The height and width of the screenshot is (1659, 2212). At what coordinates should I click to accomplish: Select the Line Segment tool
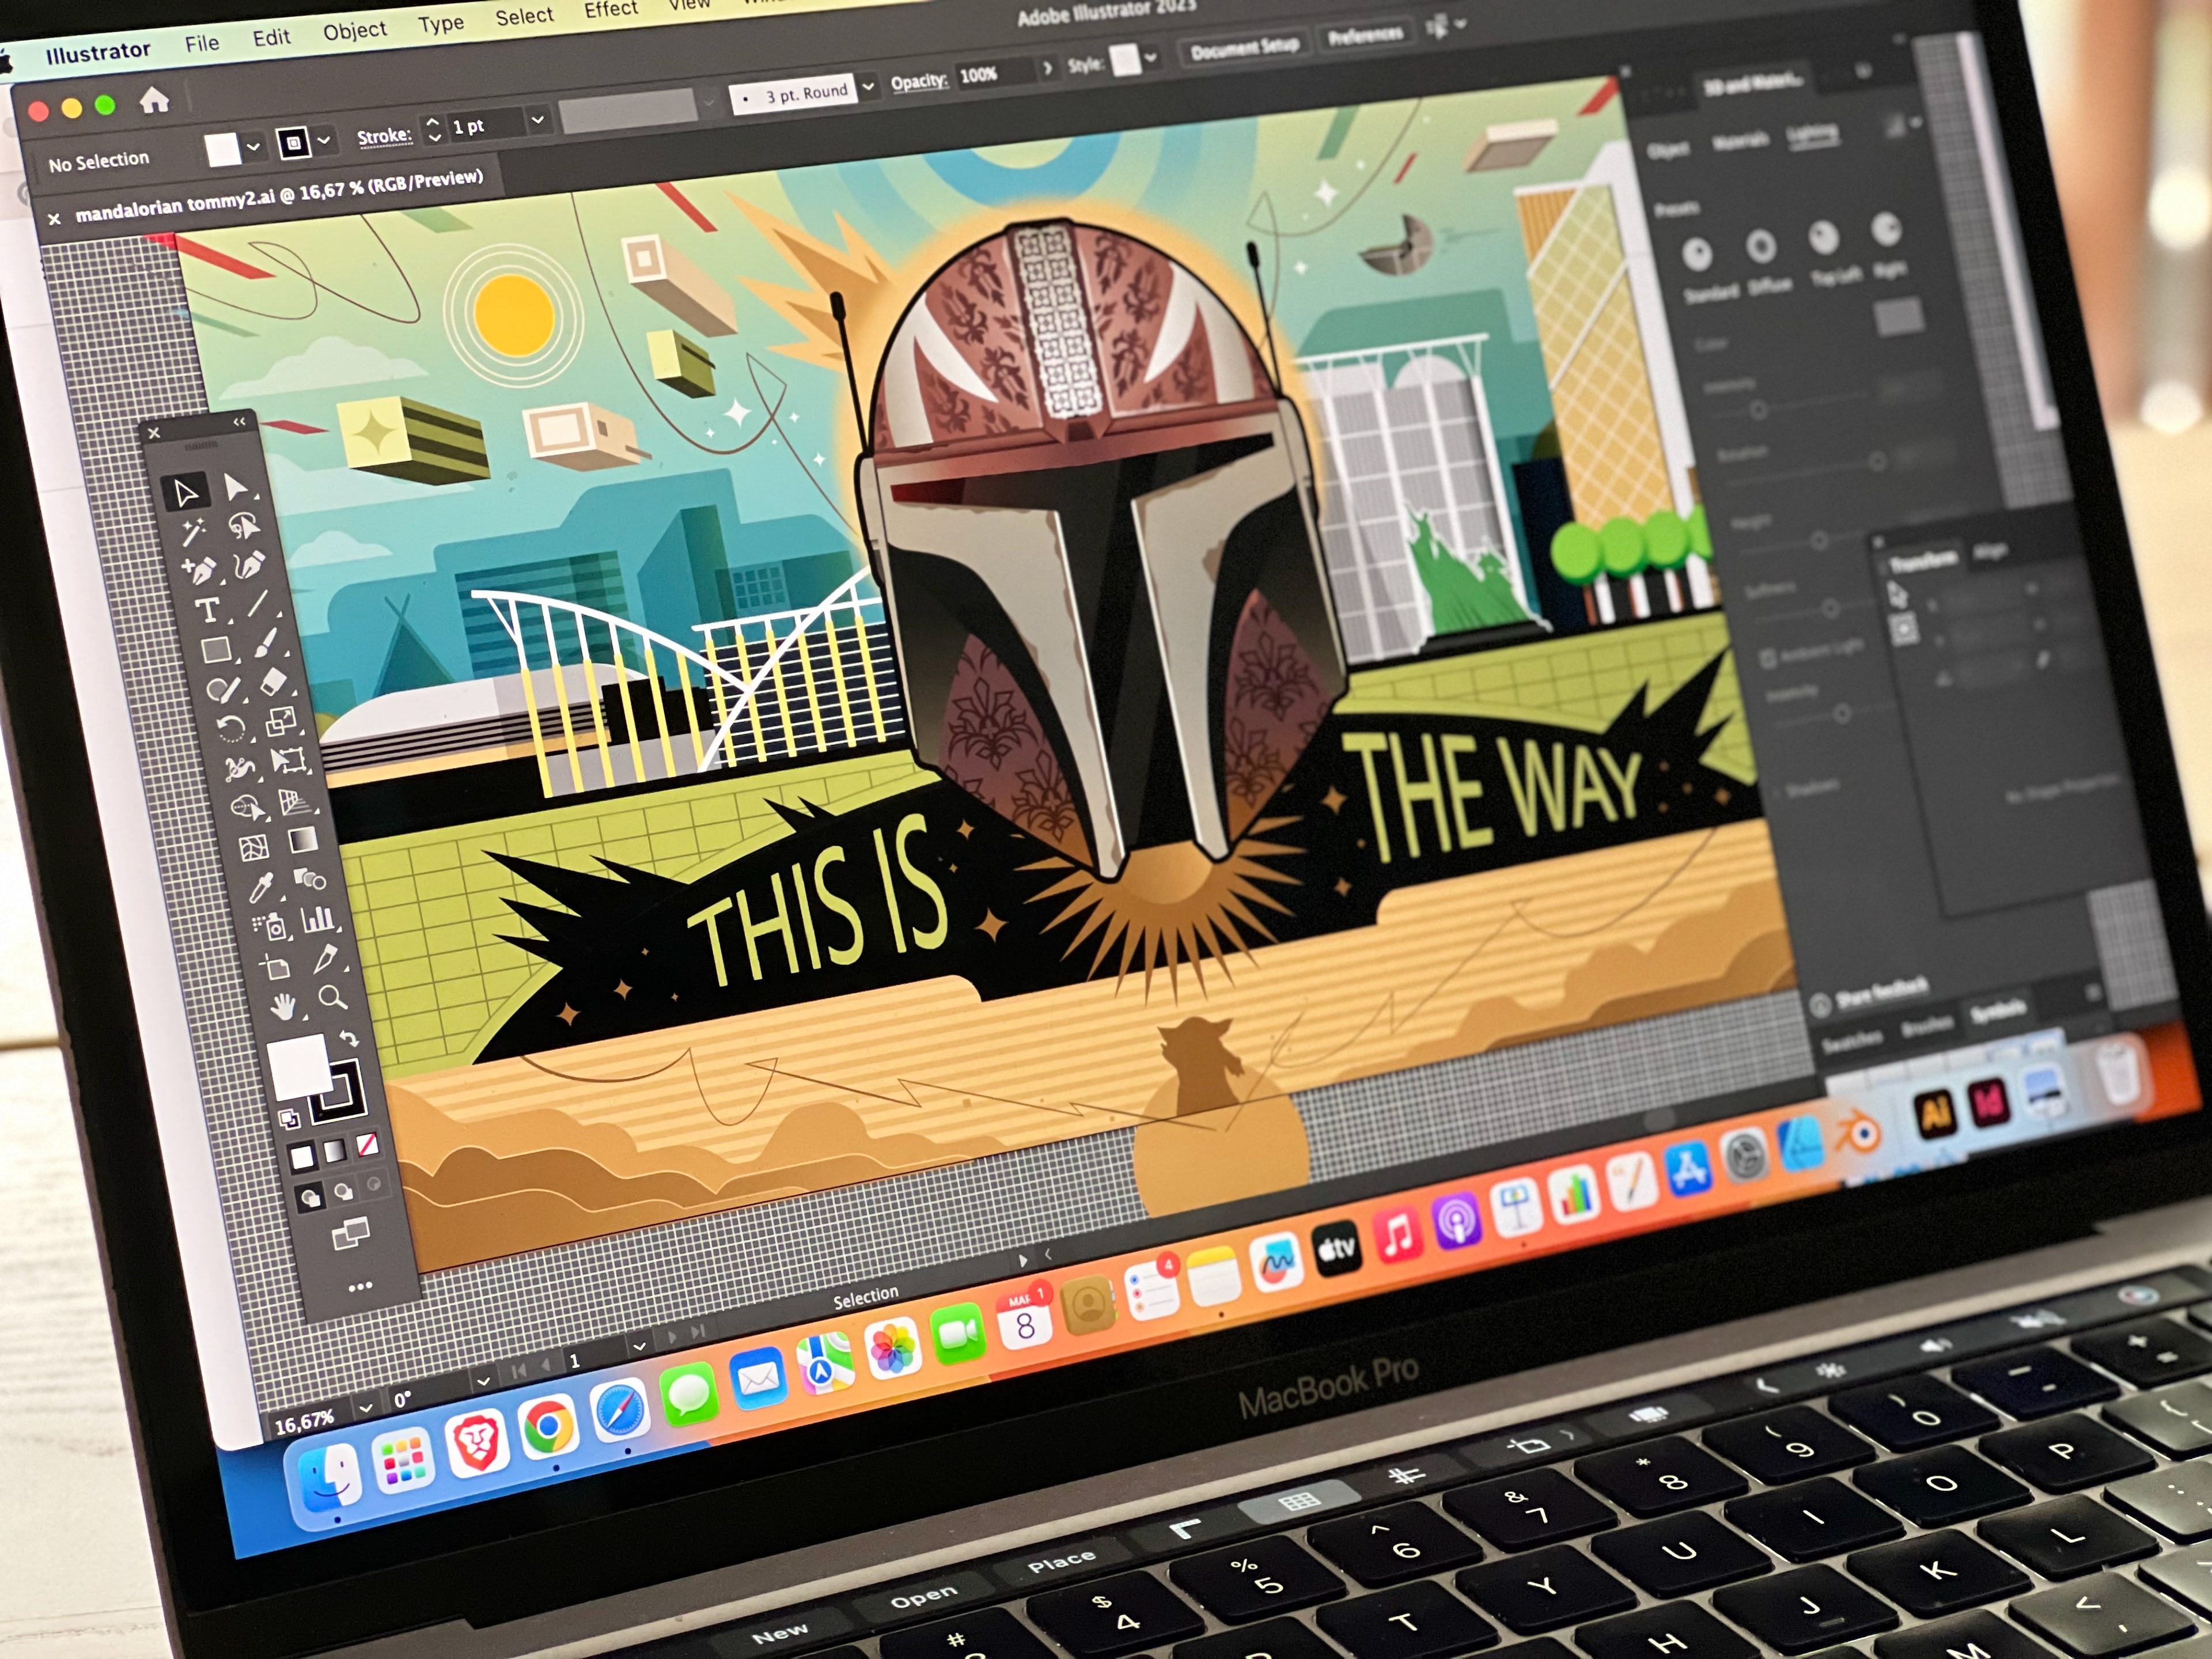coord(258,603)
